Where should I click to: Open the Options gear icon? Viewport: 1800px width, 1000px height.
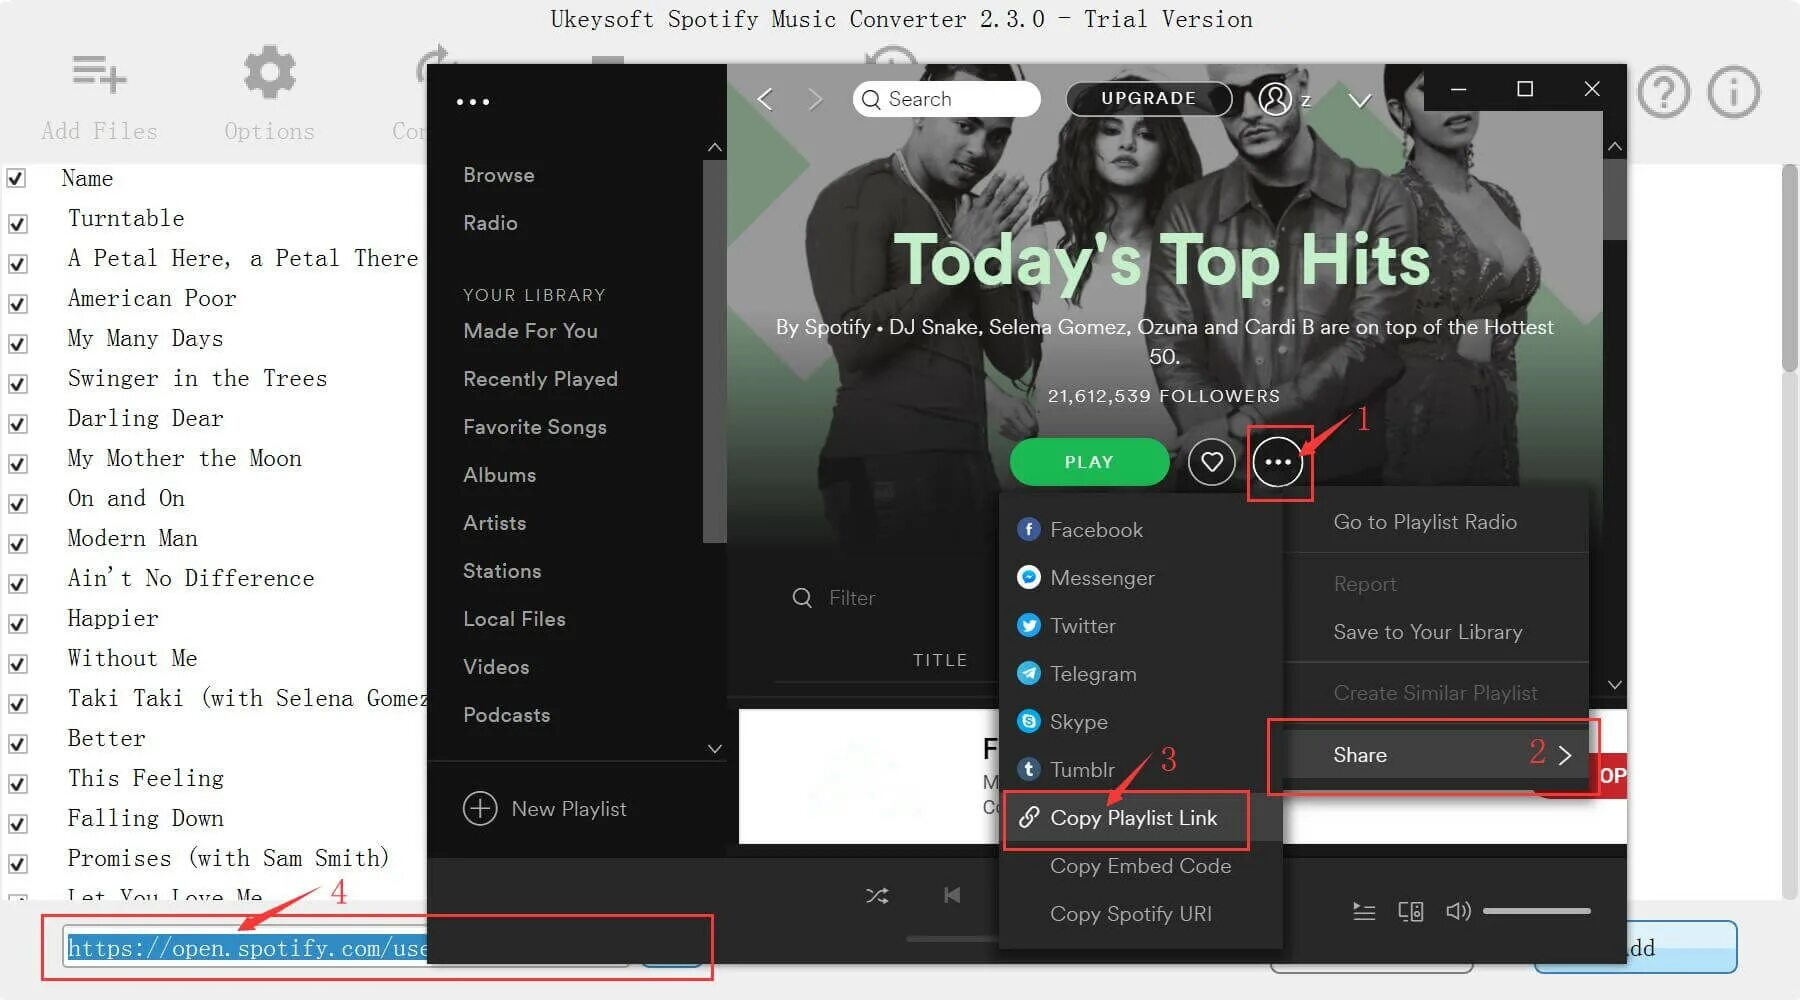(x=270, y=72)
